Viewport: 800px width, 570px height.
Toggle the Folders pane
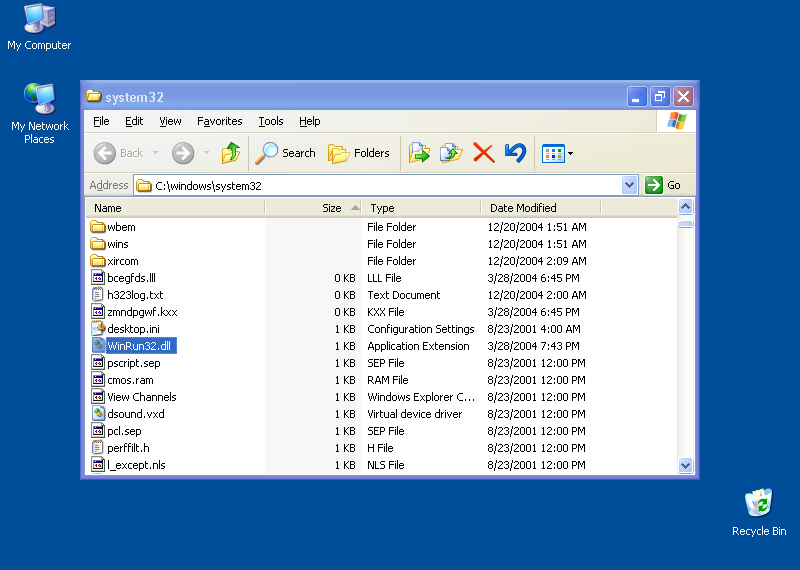tap(359, 153)
